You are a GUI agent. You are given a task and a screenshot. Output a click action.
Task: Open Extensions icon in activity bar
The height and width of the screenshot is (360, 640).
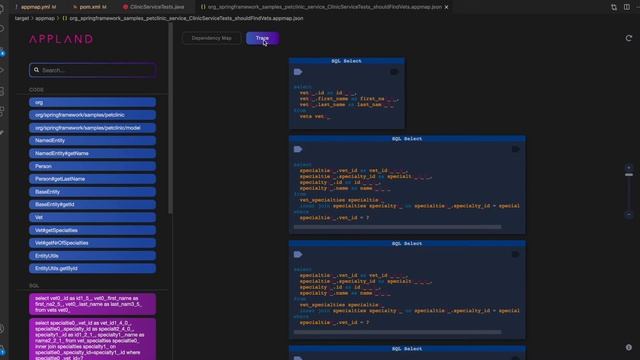point(2,111)
